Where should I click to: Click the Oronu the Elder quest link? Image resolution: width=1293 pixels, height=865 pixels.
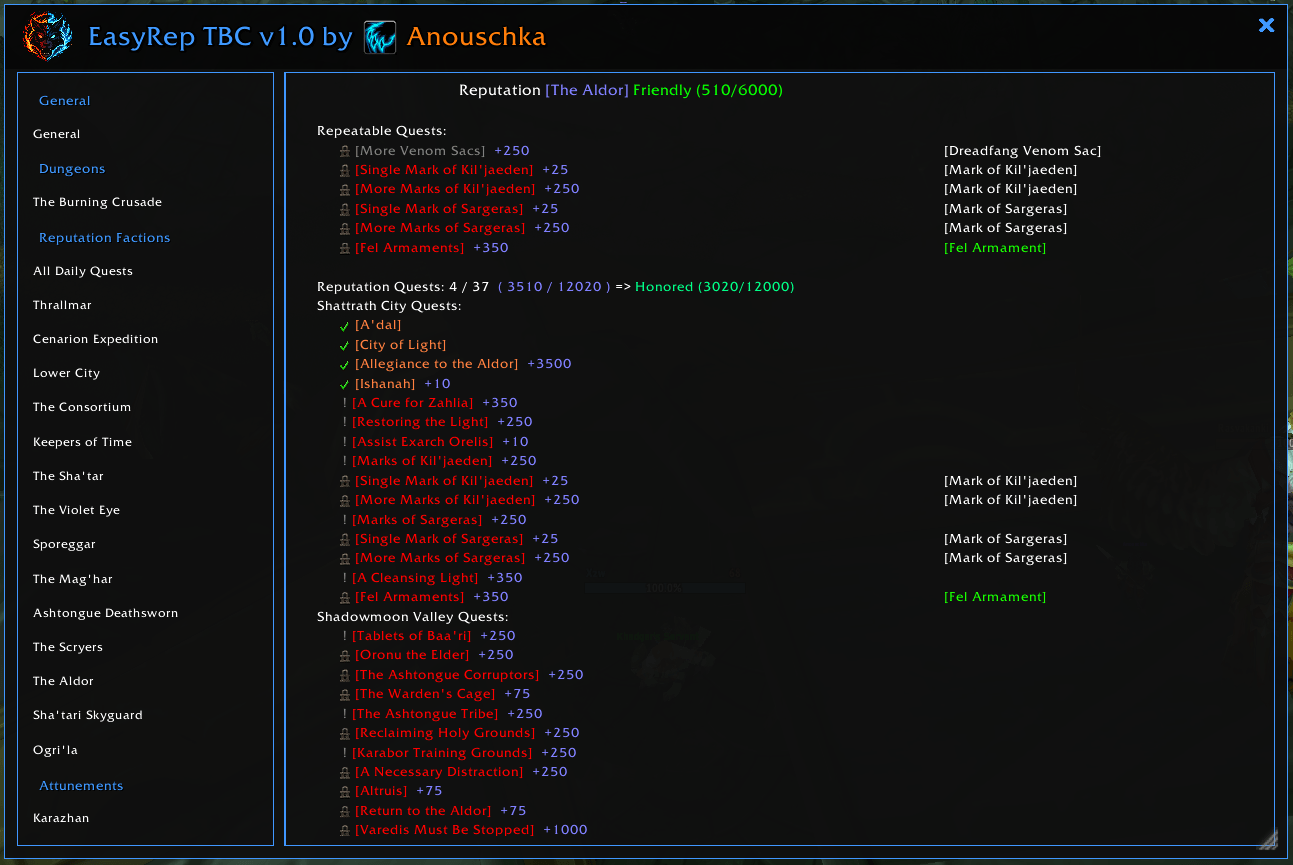click(x=412, y=655)
